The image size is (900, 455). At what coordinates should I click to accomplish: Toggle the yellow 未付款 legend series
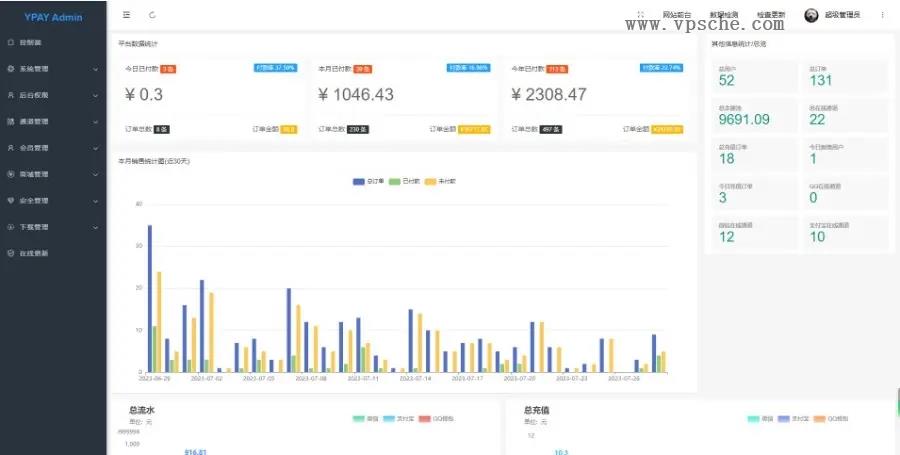[x=440, y=181]
